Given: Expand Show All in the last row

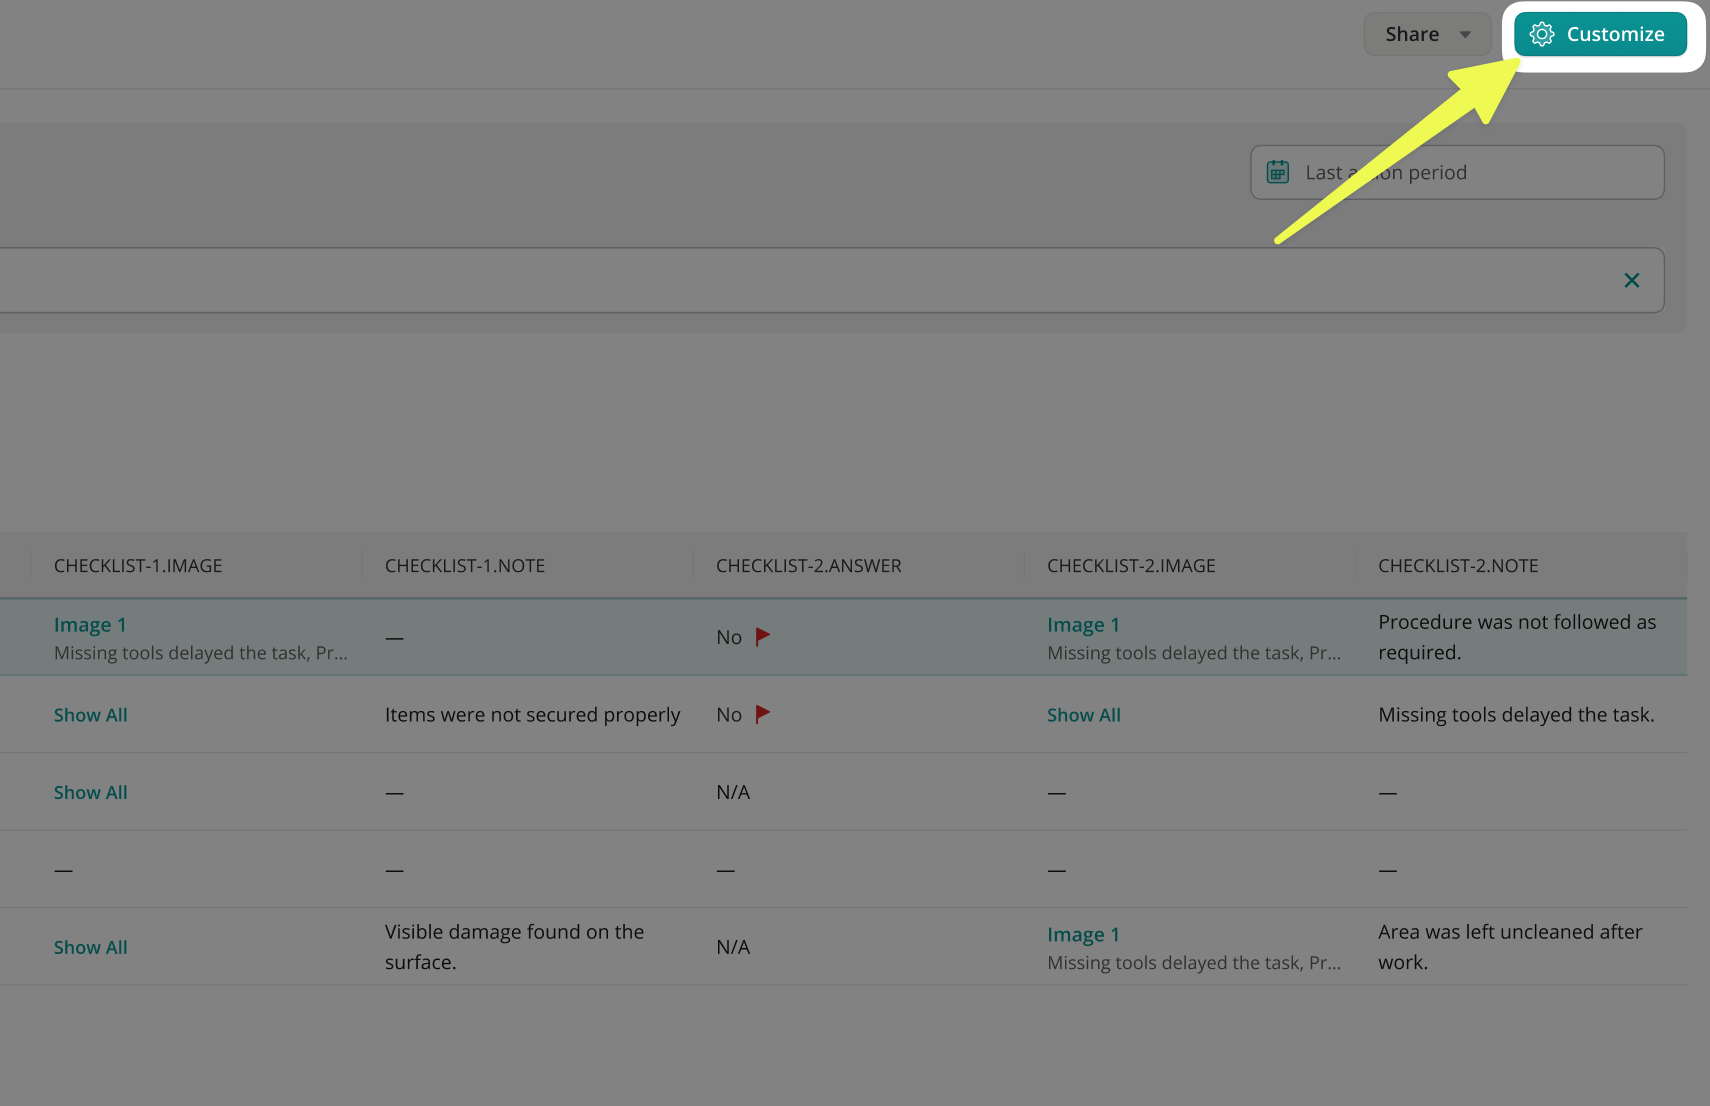Looking at the screenshot, I should point(90,947).
